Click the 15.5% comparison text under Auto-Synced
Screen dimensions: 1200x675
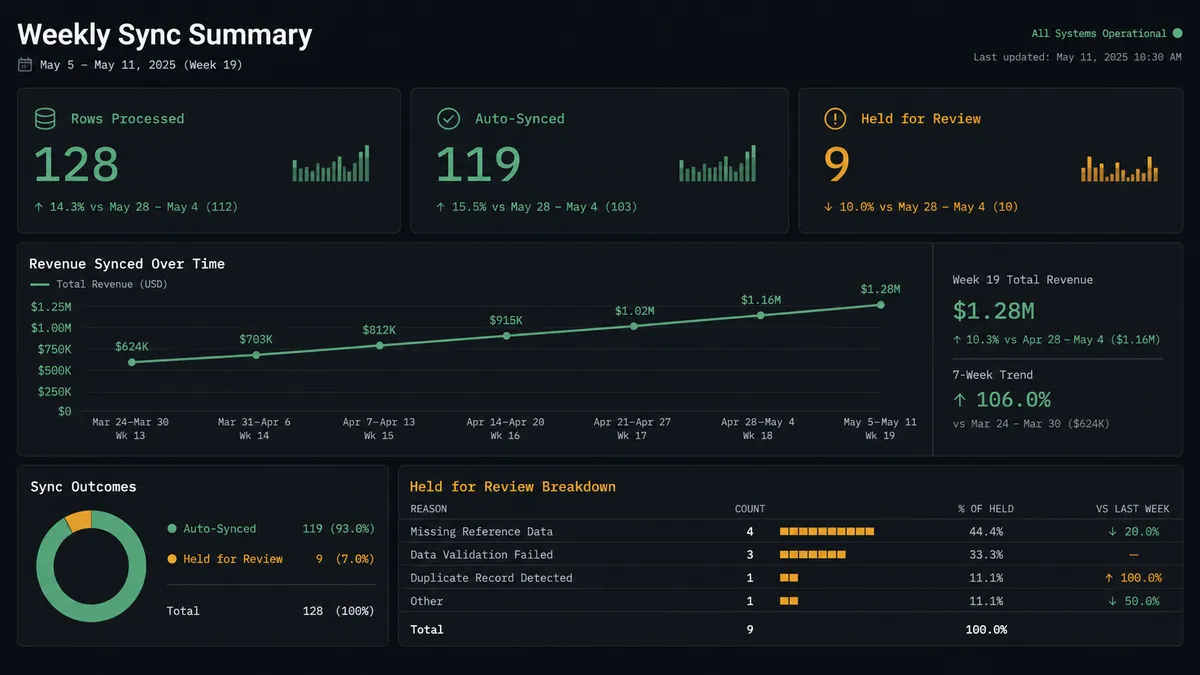click(536, 207)
